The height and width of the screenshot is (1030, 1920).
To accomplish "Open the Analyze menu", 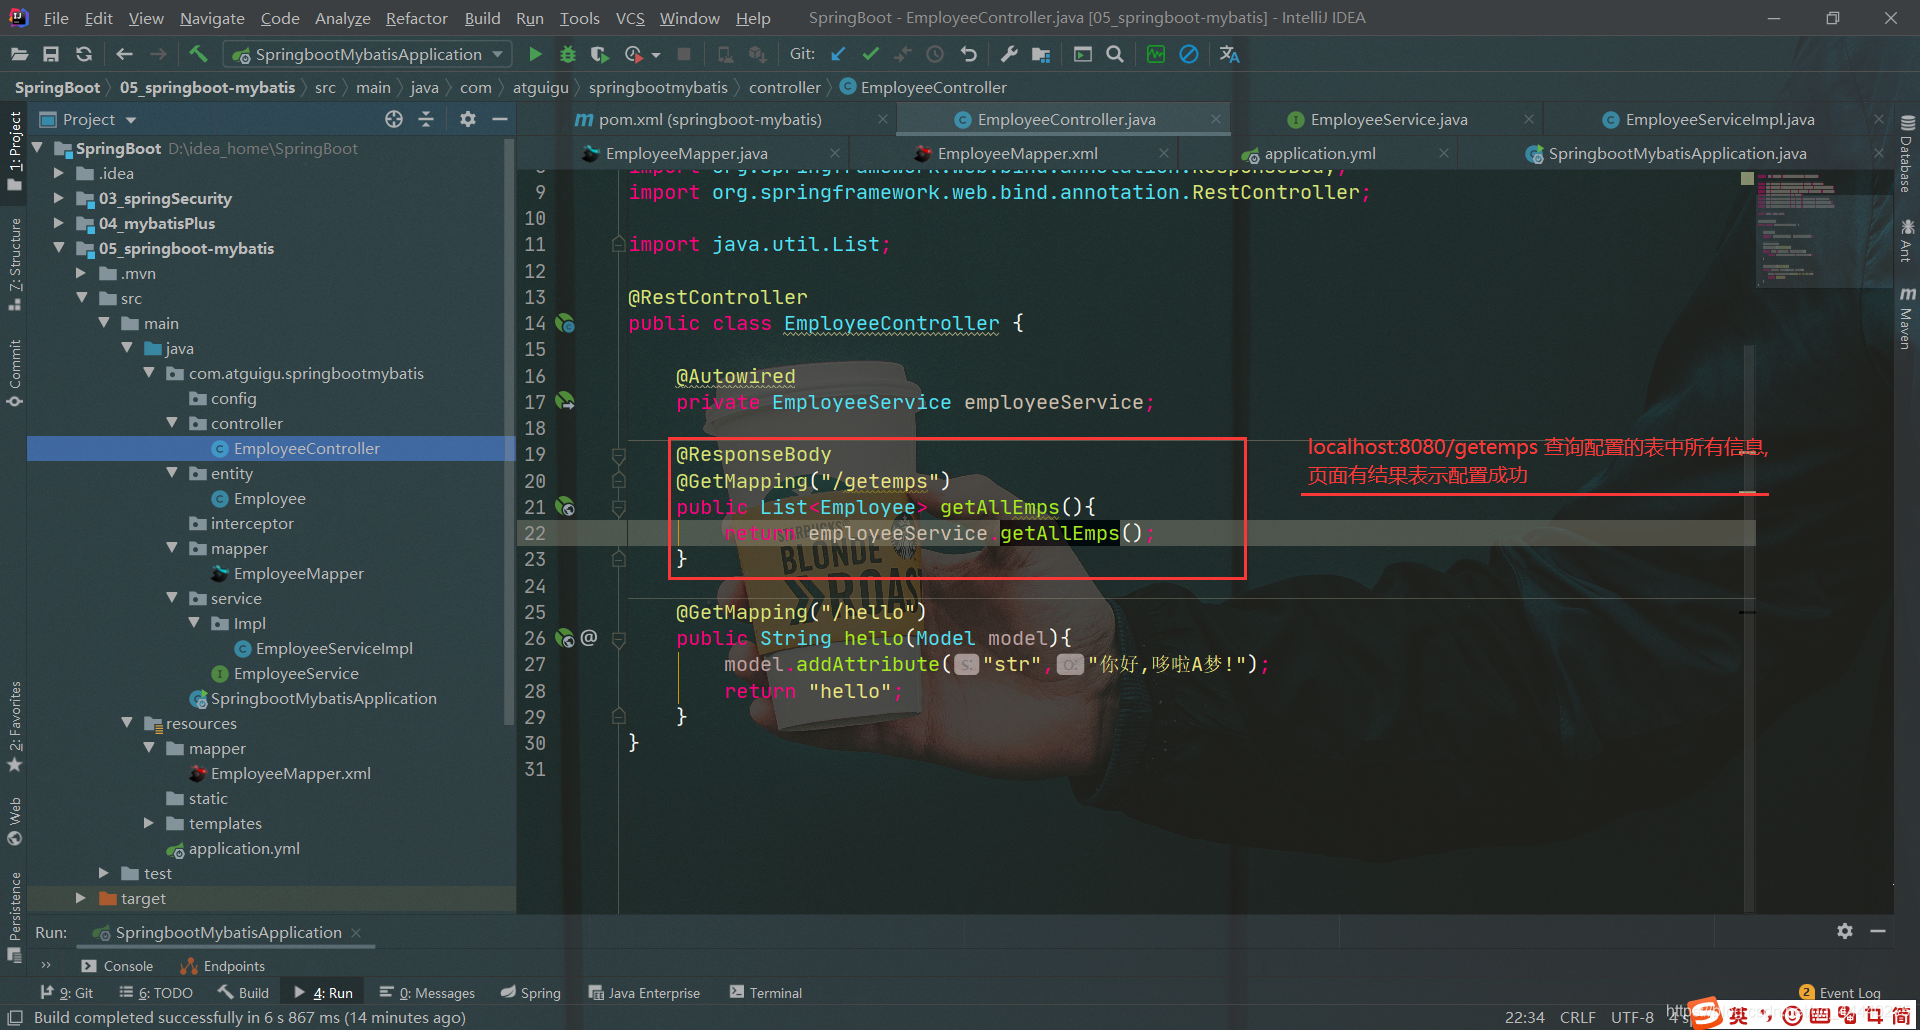I will [x=342, y=18].
